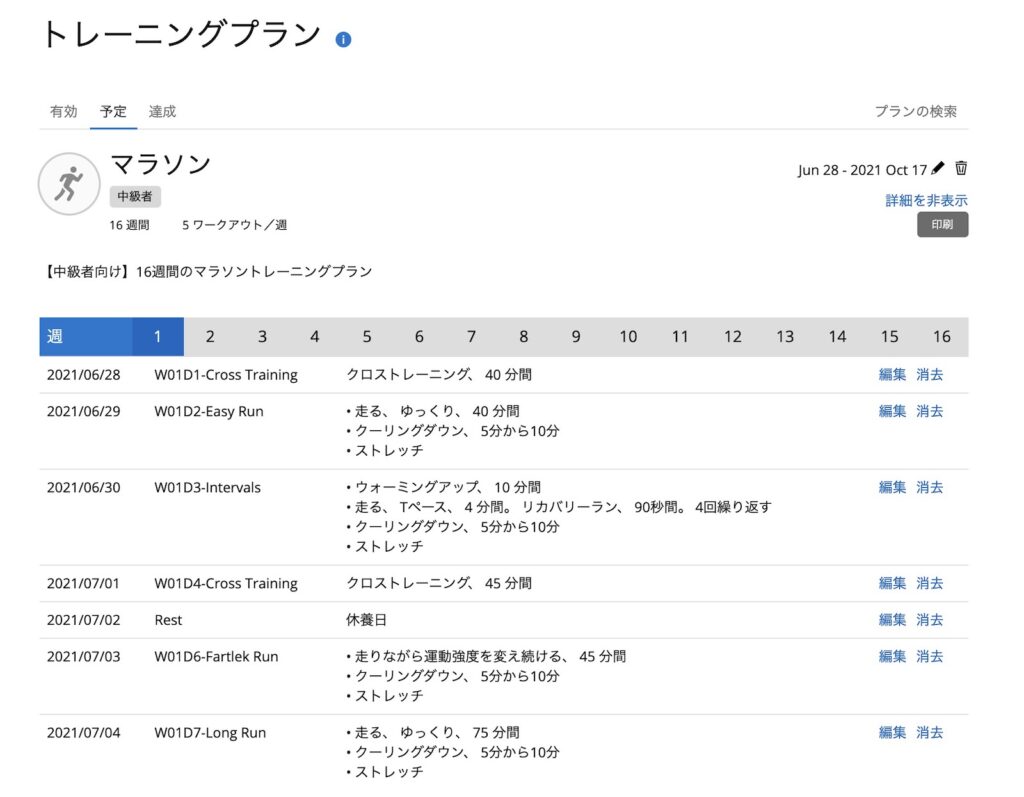The image size is (1024, 797).
Task: Open week 9 schedule
Action: [575, 336]
